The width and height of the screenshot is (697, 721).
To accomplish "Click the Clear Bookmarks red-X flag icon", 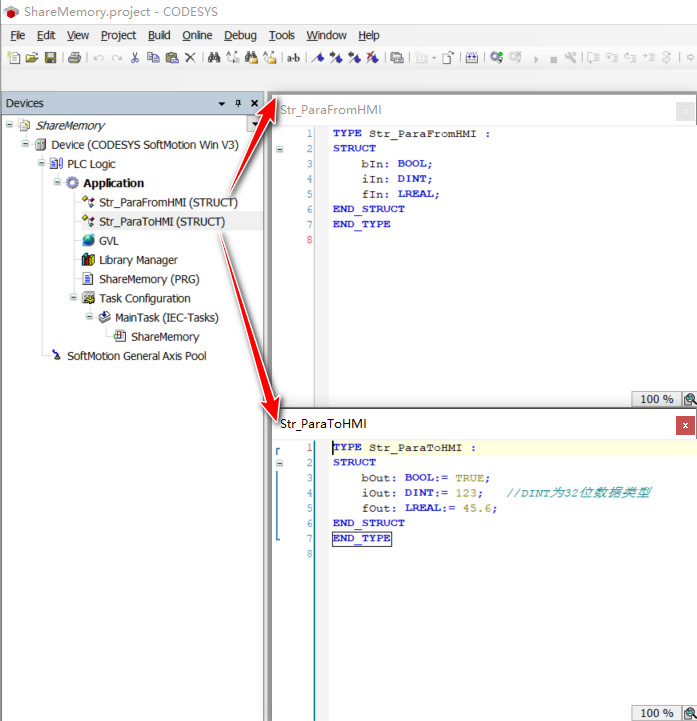I will pyautogui.click(x=372, y=57).
